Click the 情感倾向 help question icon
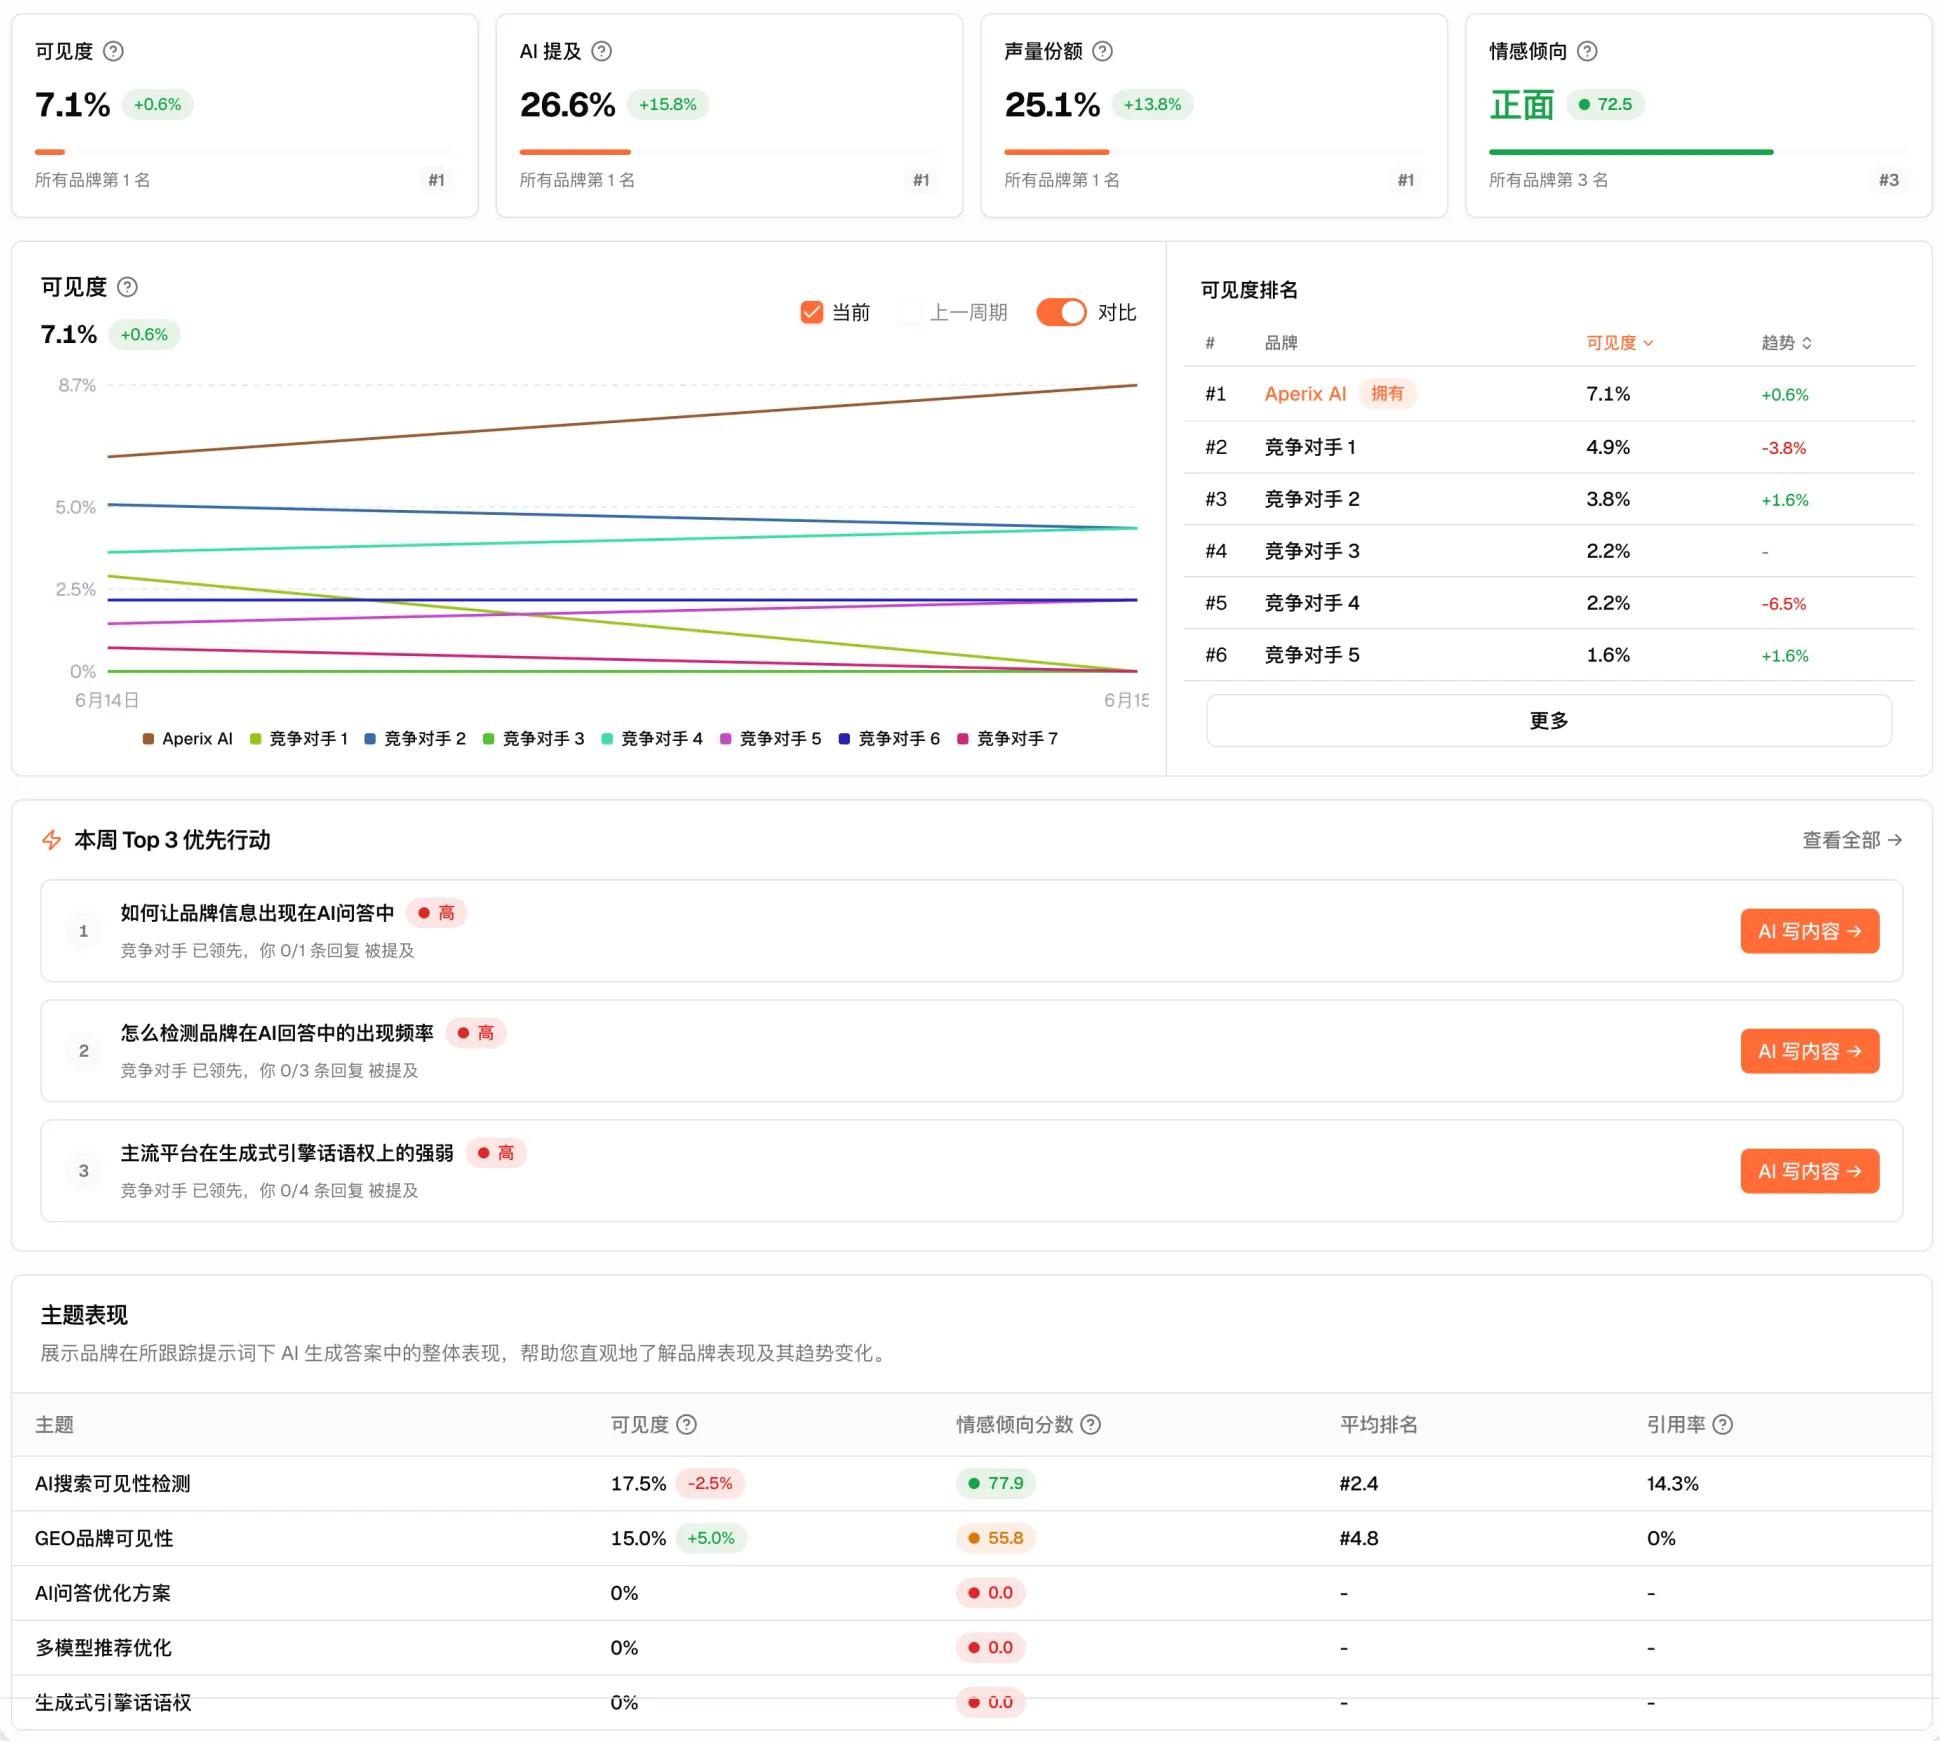The width and height of the screenshot is (1940, 1741). pyautogui.click(x=1587, y=51)
